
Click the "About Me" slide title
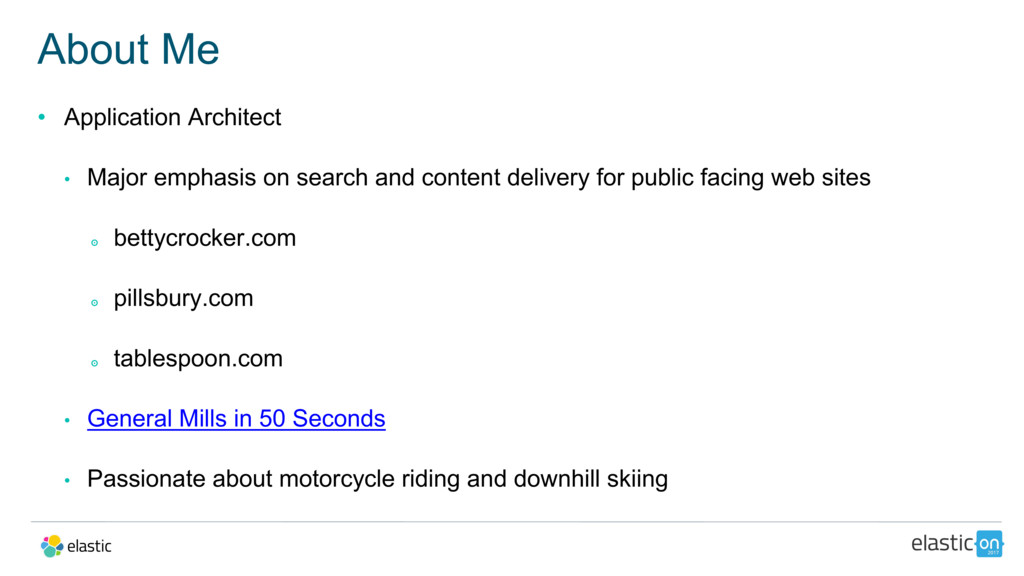tap(128, 49)
